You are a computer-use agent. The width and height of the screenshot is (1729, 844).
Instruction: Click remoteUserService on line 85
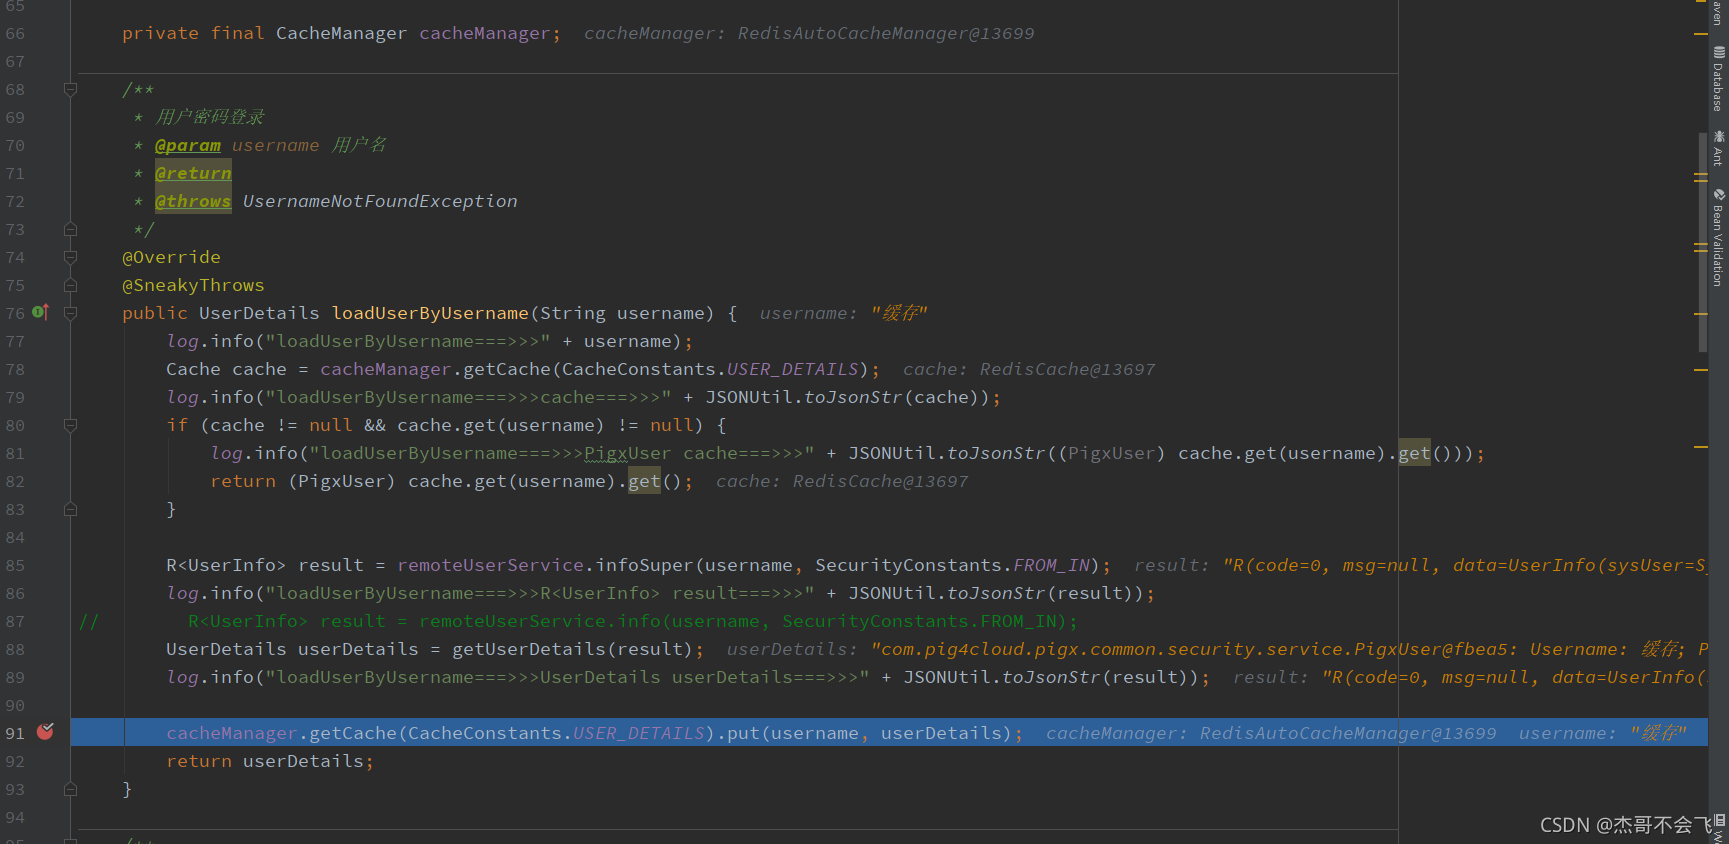tap(490, 565)
